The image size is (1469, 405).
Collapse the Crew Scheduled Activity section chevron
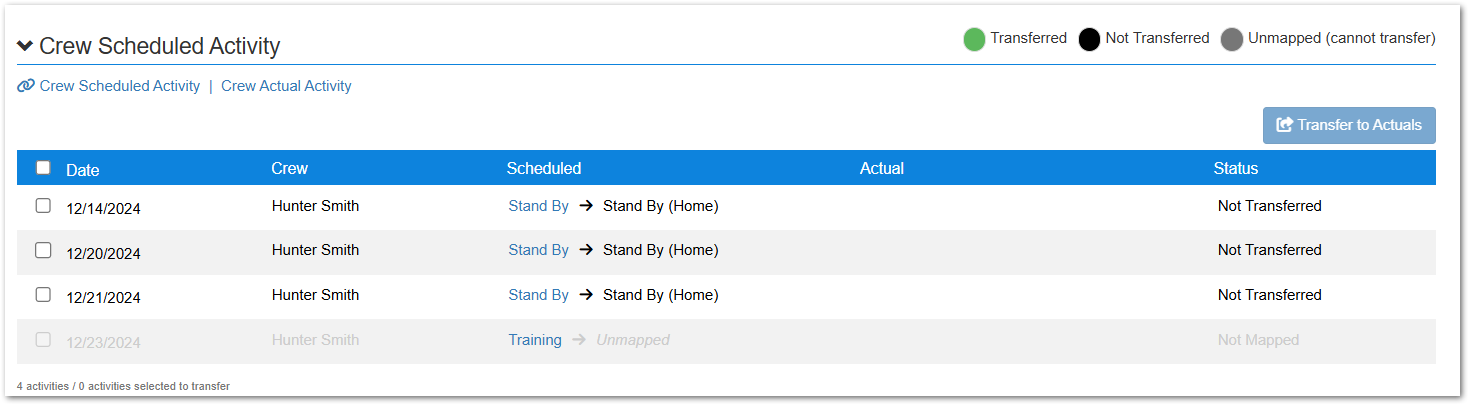(25, 46)
